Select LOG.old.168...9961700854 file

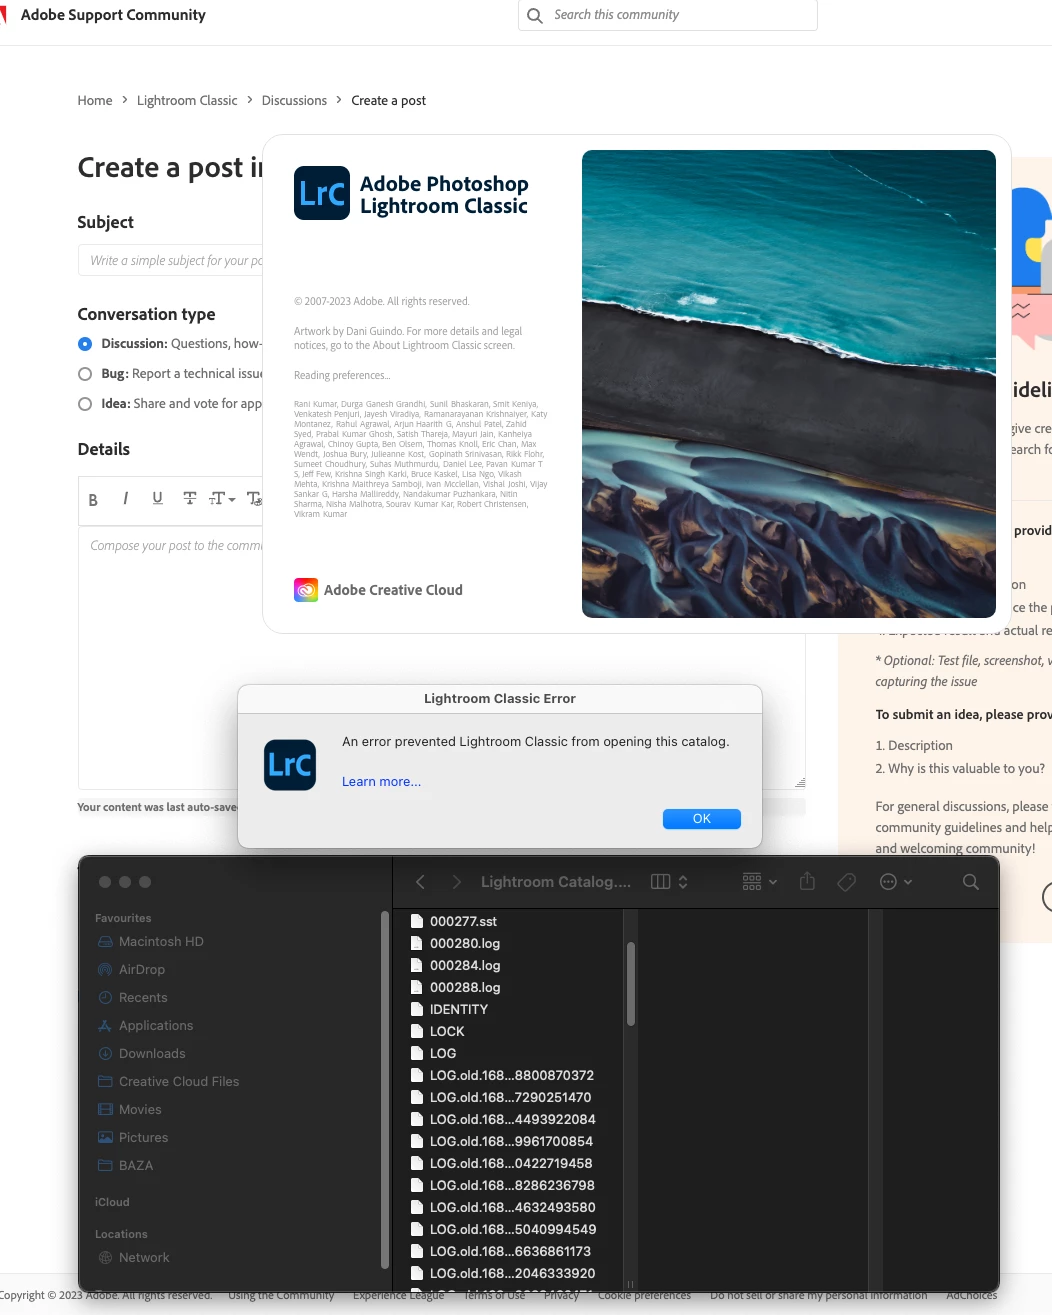pyautogui.click(x=502, y=1141)
